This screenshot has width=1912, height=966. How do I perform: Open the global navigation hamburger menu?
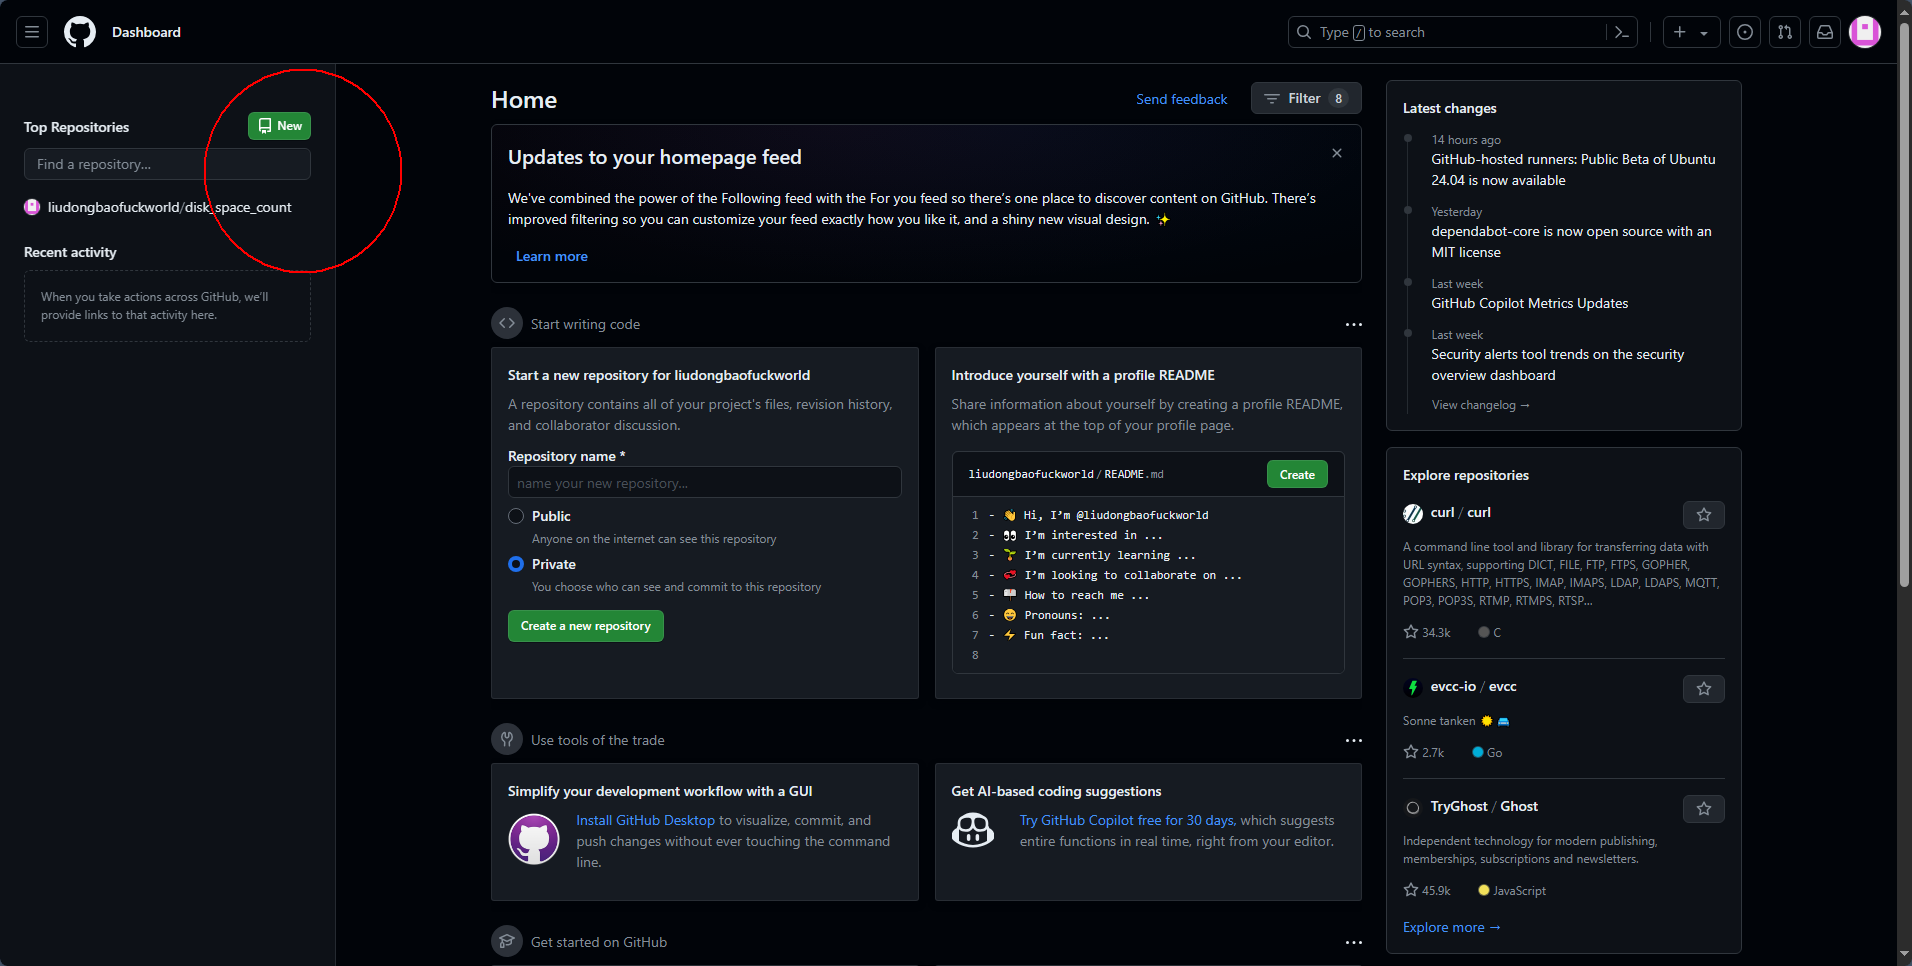(32, 32)
